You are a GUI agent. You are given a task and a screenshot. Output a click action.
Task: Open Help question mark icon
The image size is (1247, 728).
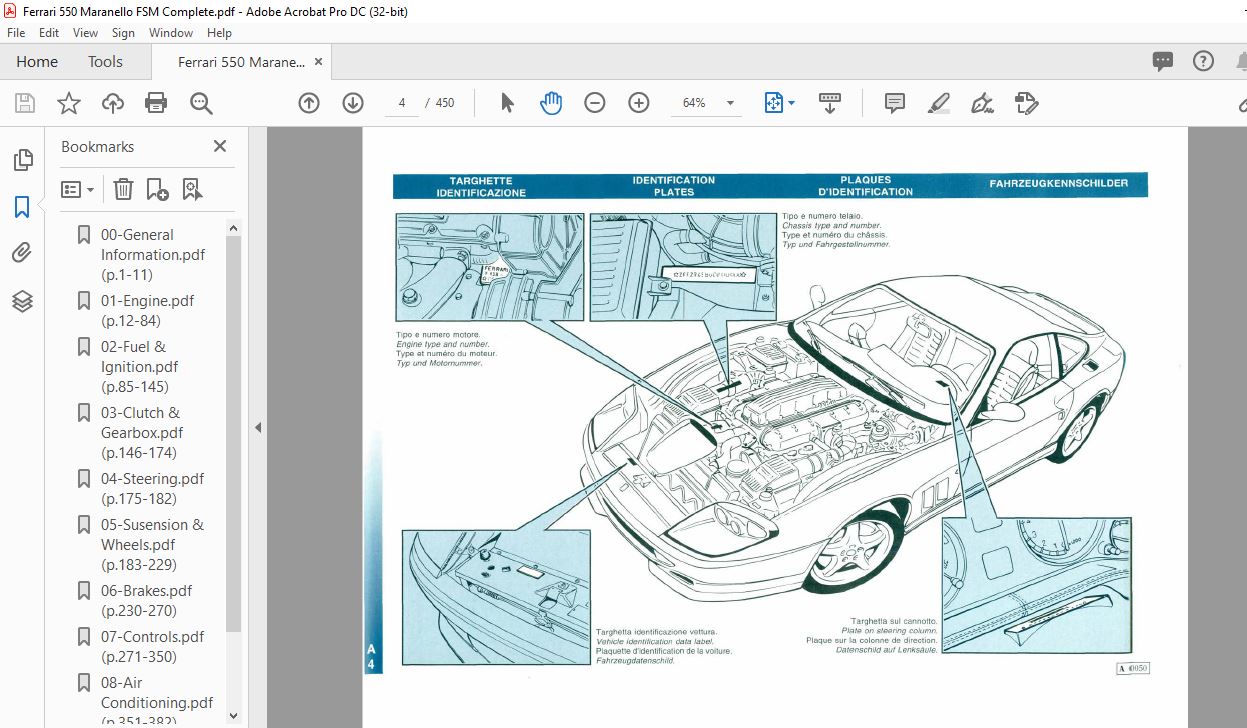click(1204, 61)
